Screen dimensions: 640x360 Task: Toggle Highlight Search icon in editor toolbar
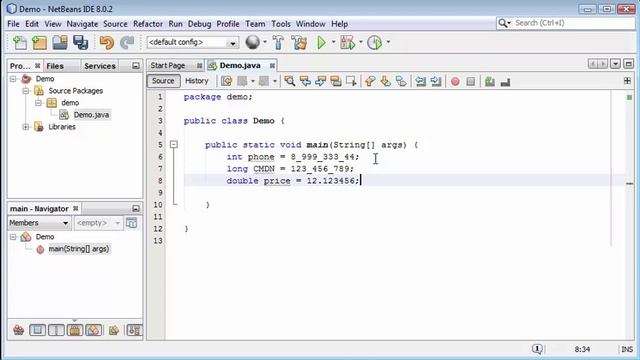pyautogui.click(x=336, y=81)
